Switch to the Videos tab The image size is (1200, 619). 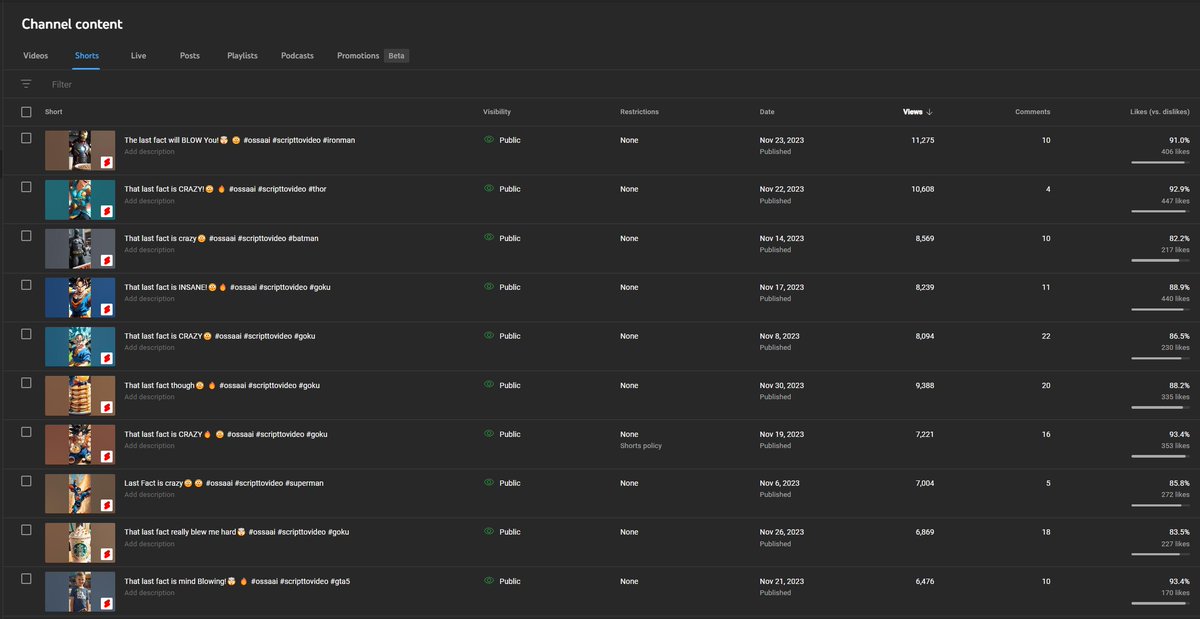35,56
